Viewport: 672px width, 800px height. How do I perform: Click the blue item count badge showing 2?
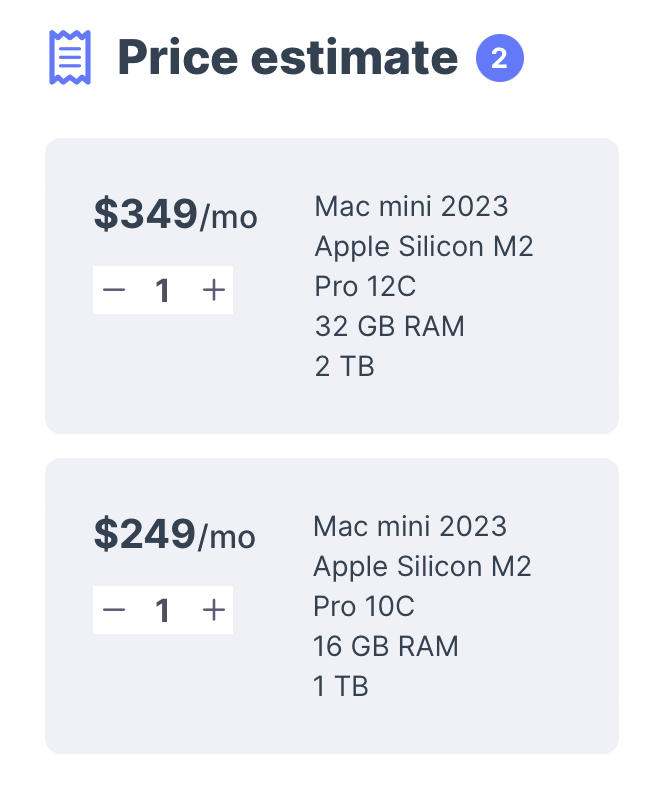[x=500, y=58]
